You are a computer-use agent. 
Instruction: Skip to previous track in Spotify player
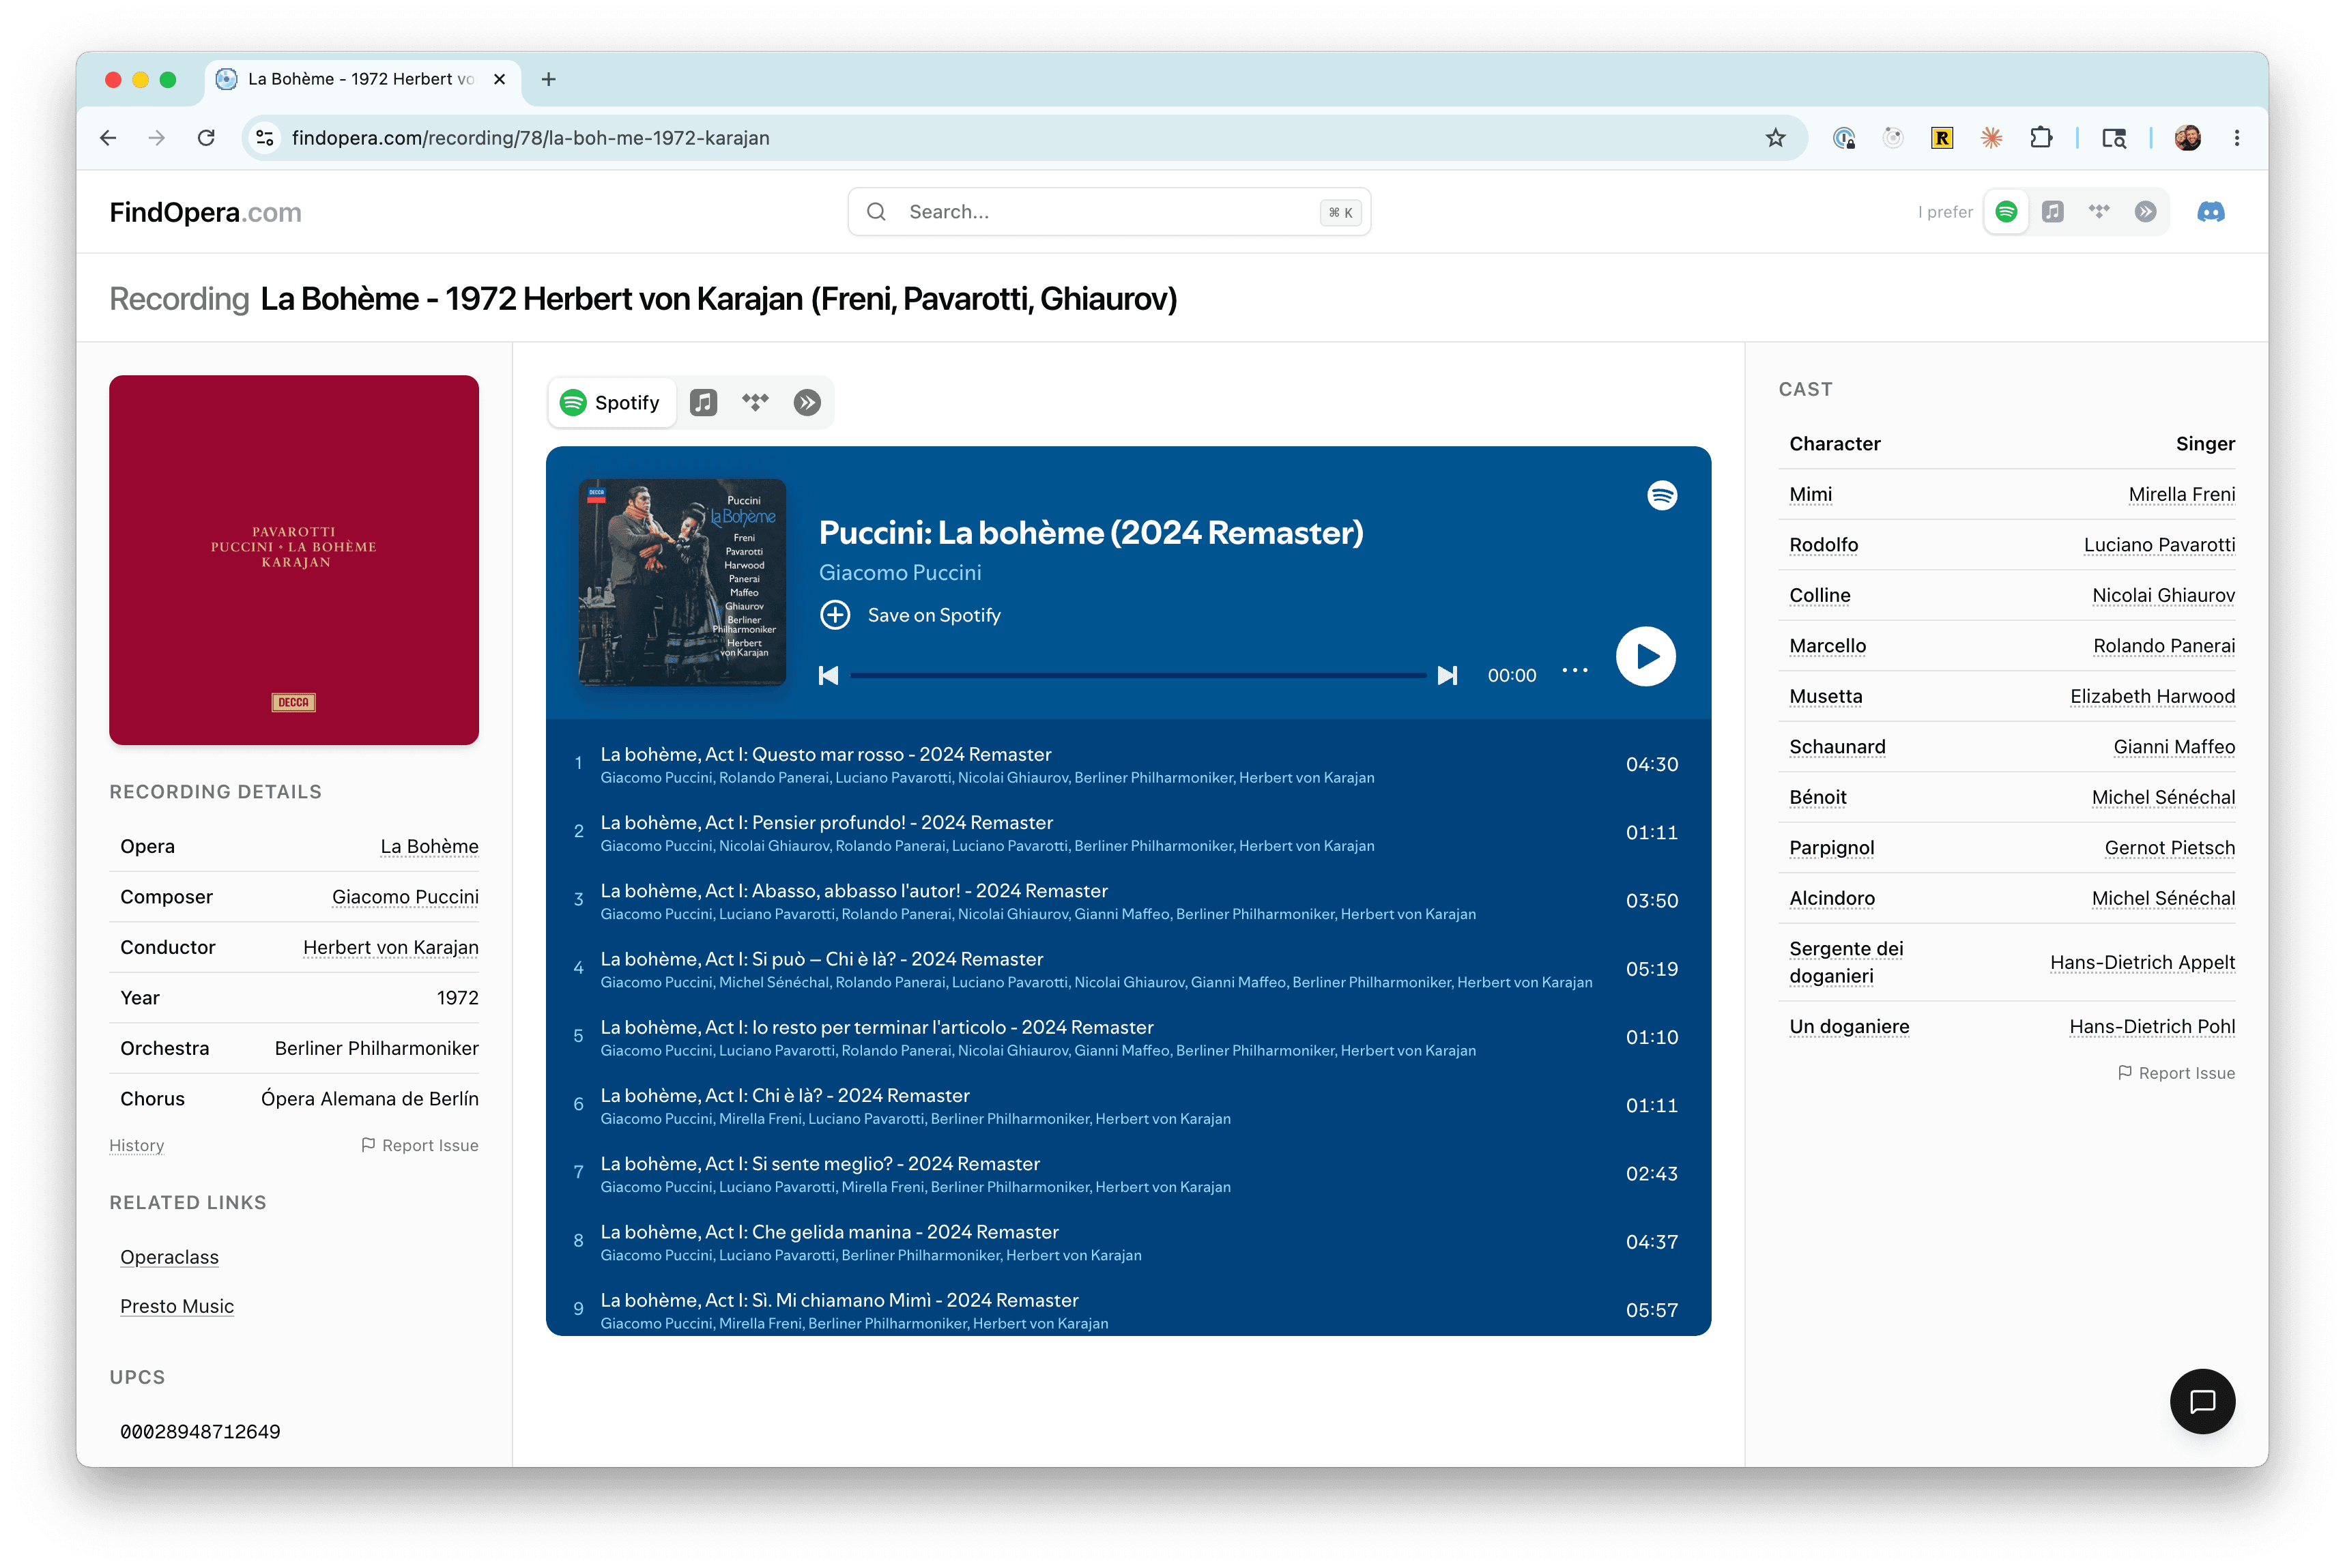(828, 676)
